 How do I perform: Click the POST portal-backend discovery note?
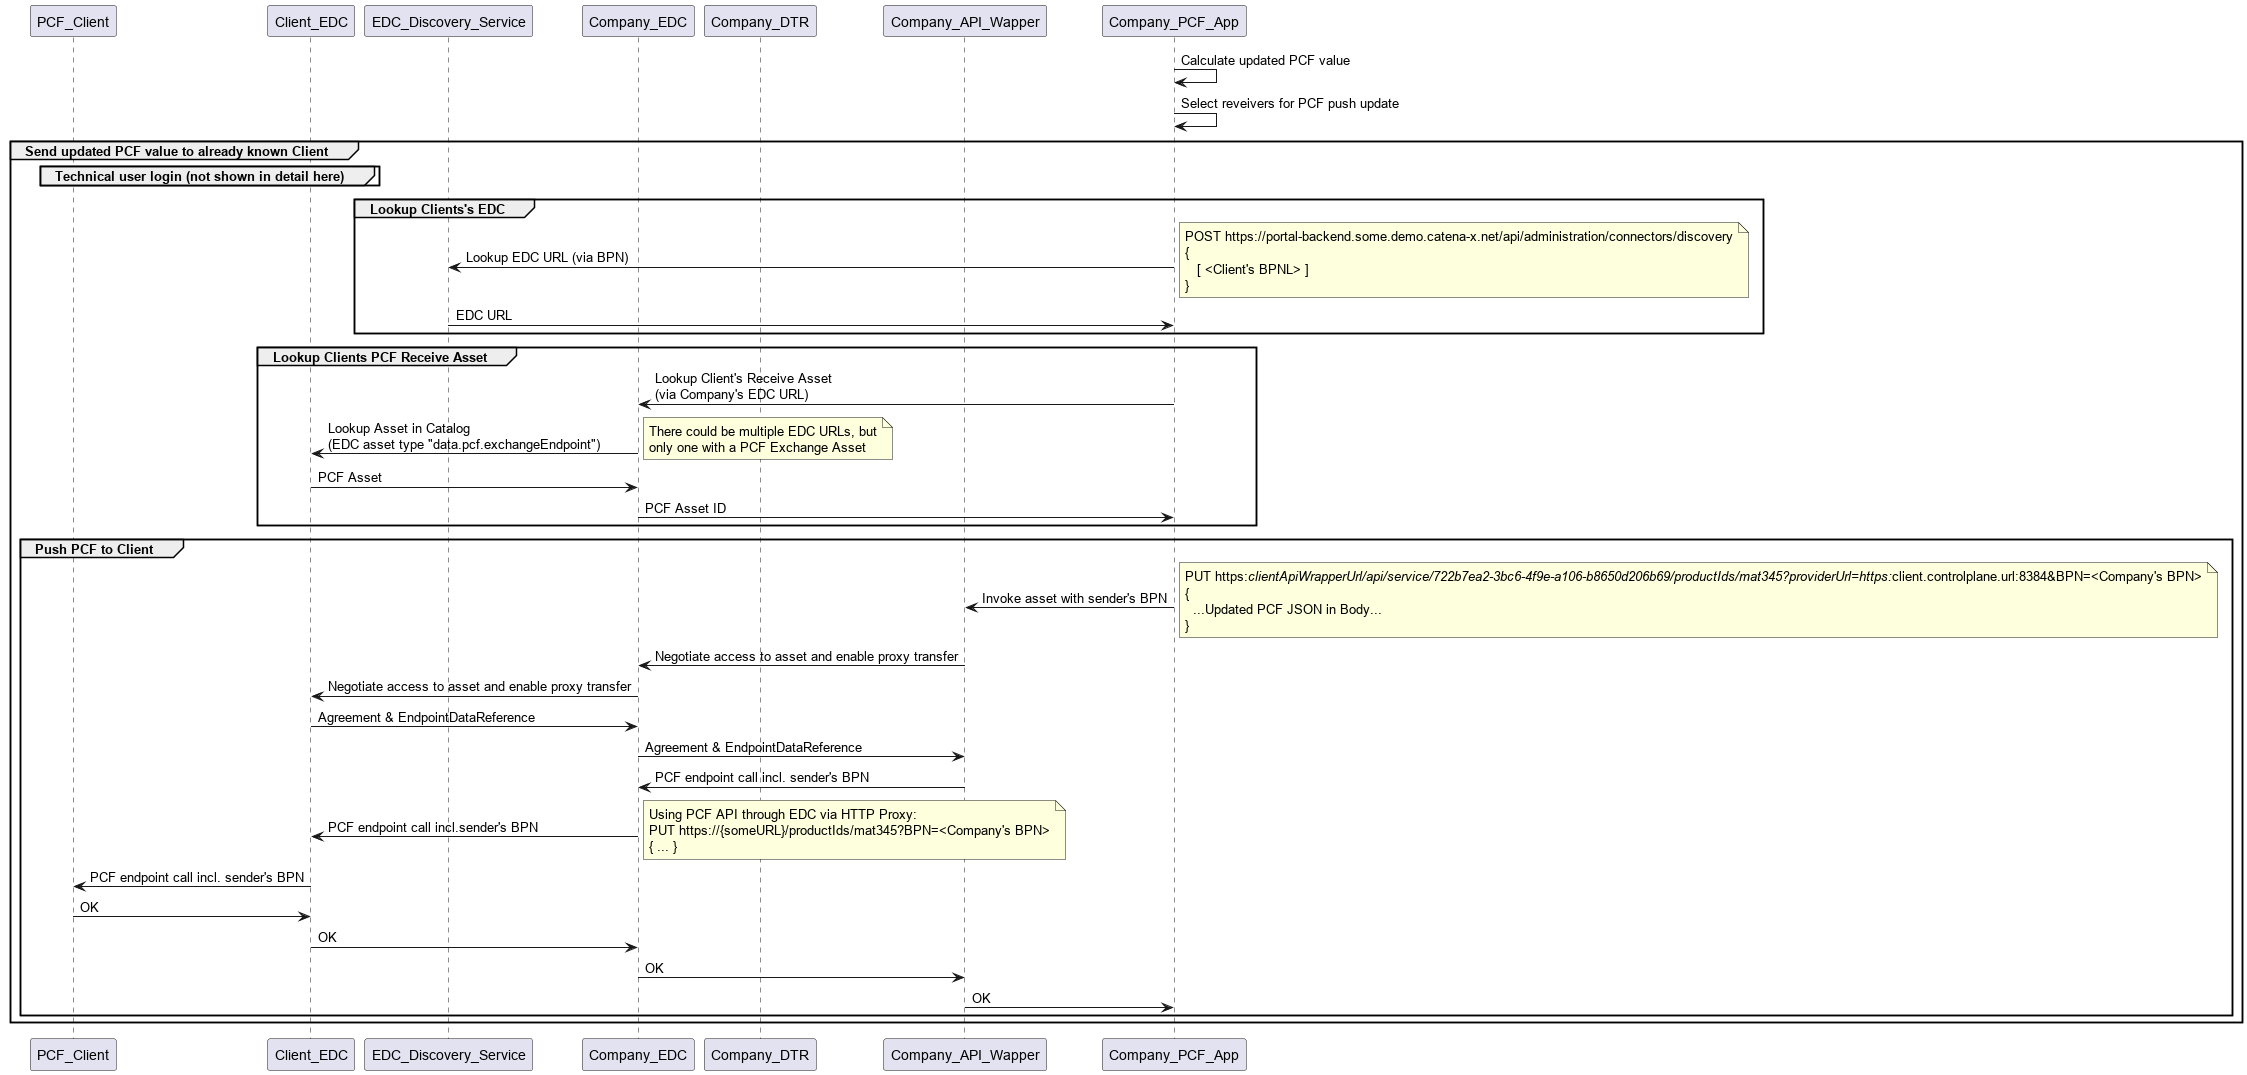pyautogui.click(x=1463, y=260)
